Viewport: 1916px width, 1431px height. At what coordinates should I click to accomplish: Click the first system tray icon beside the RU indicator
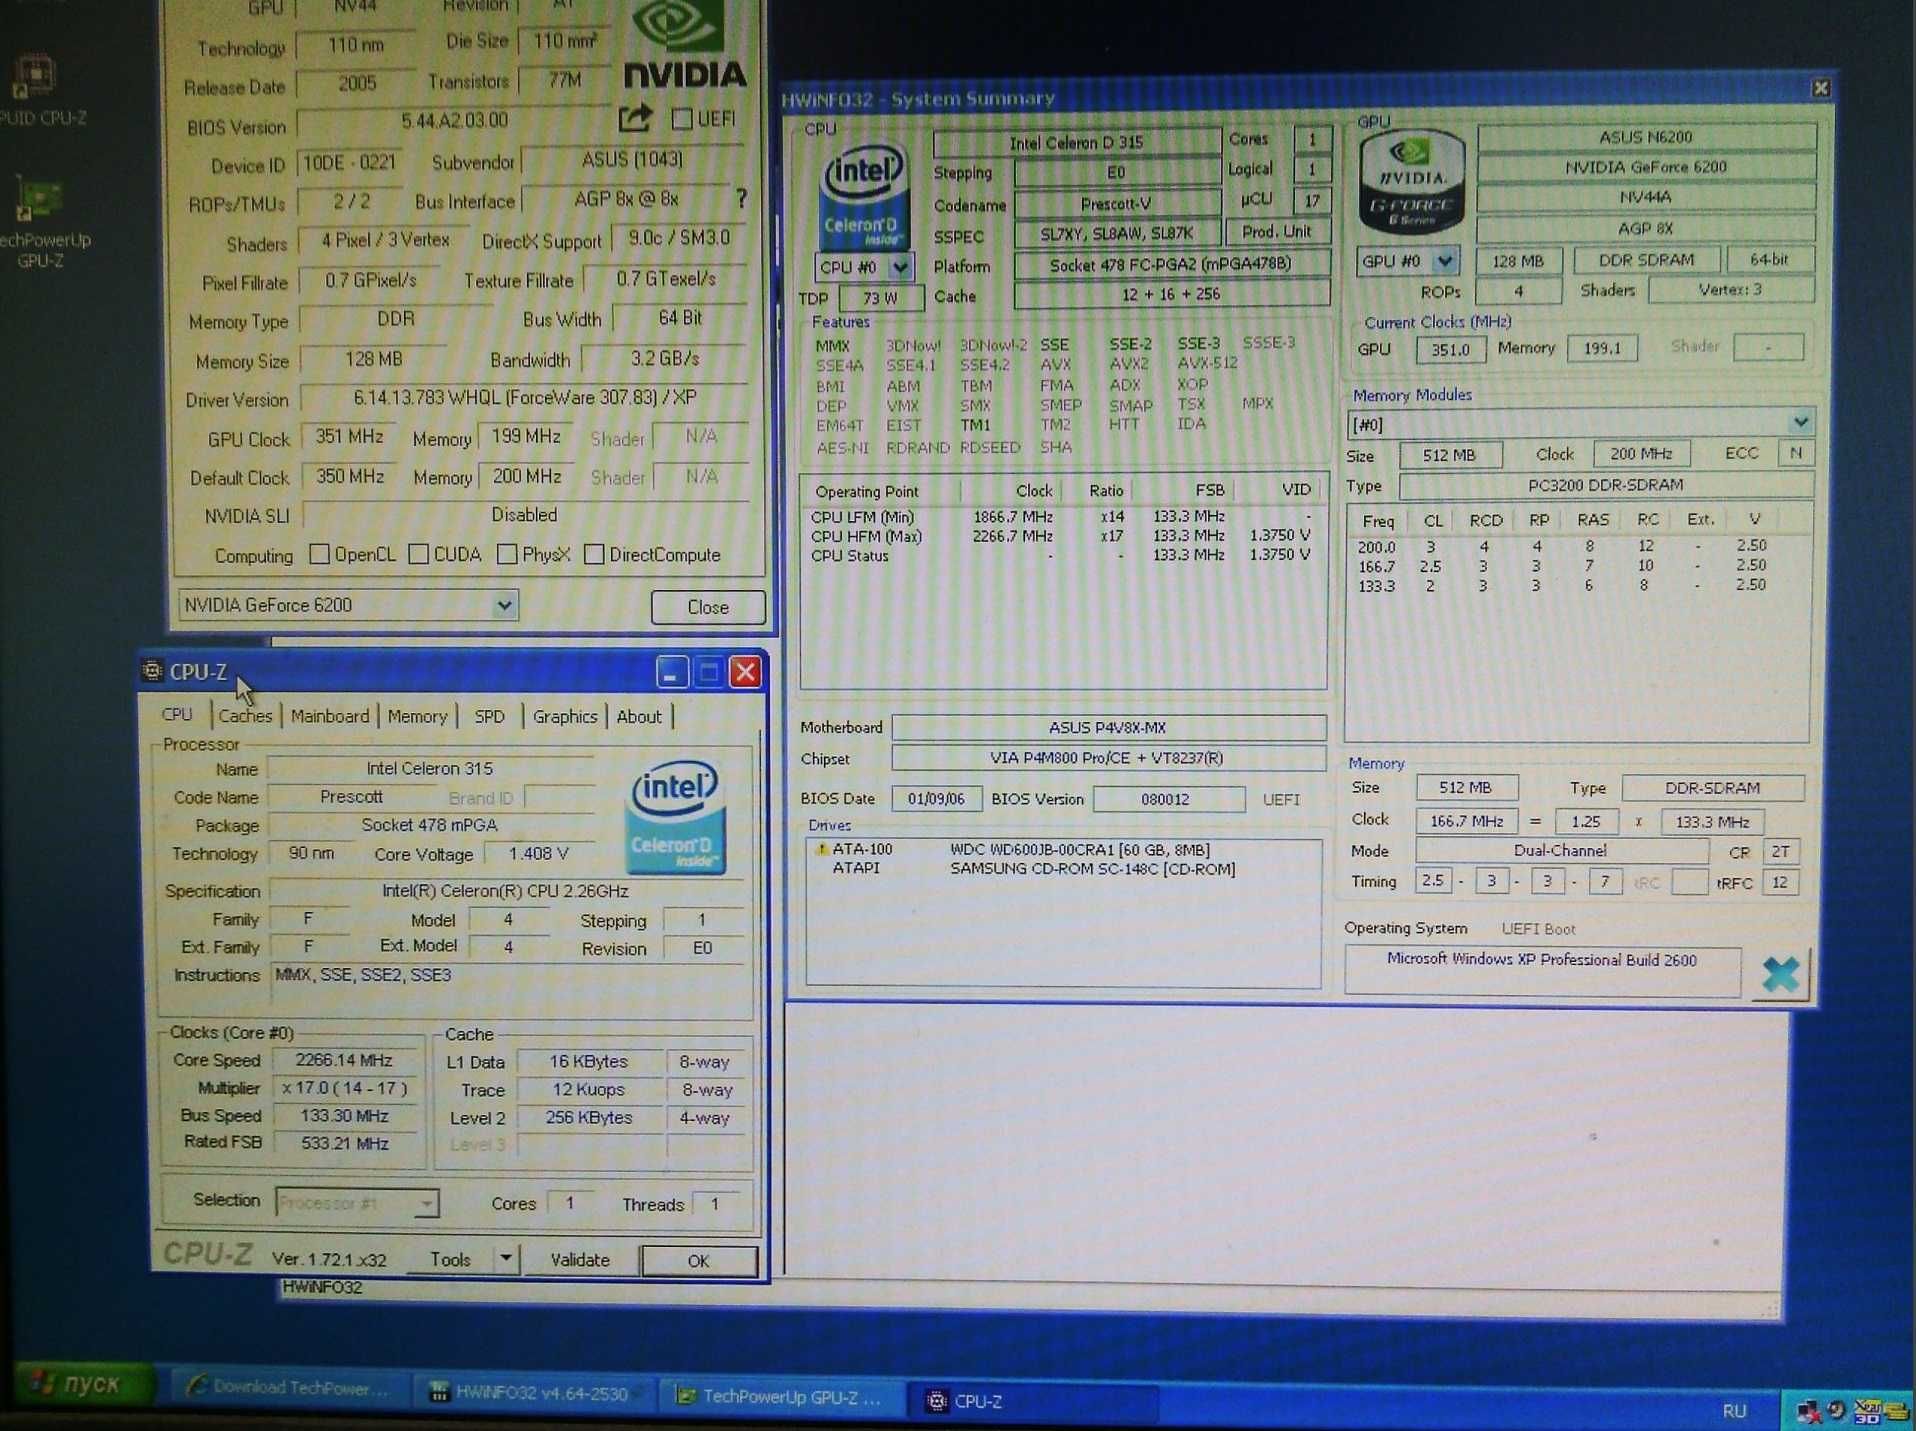point(1807,1411)
